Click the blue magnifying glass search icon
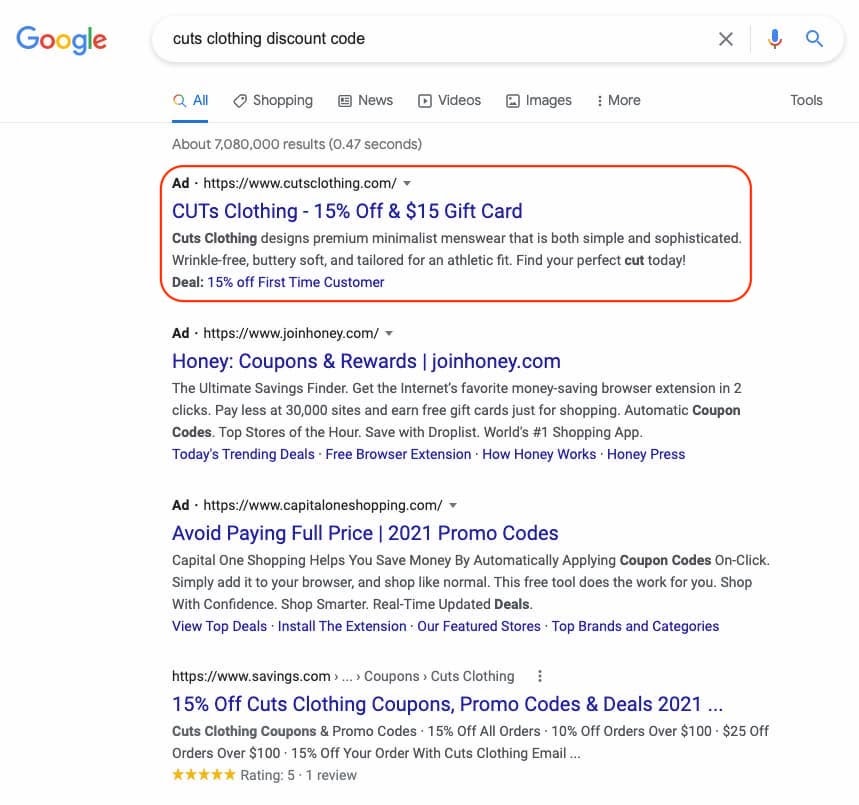The width and height of the screenshot is (859, 805). coord(815,39)
